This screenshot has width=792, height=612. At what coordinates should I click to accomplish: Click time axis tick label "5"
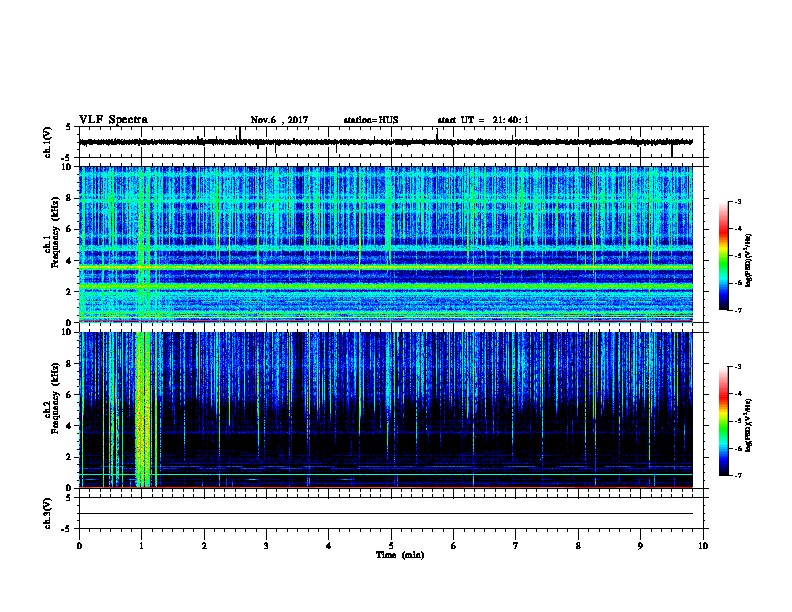point(391,546)
